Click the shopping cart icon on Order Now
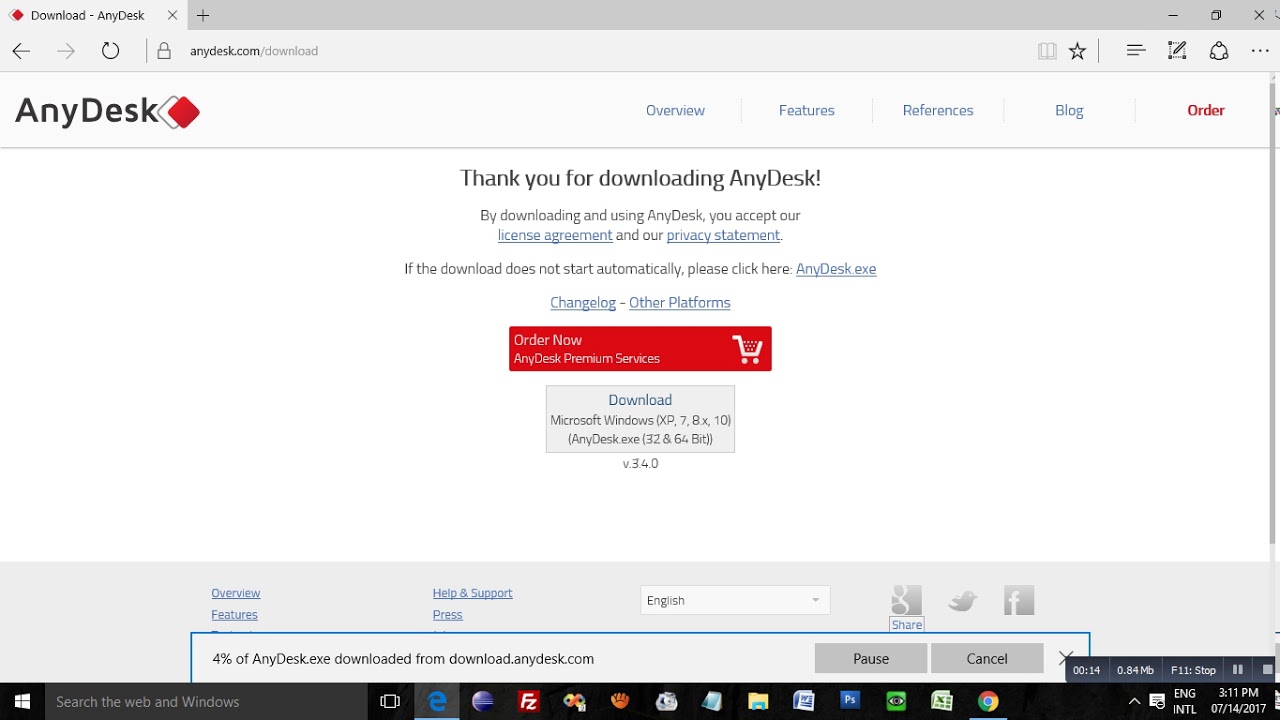 747,349
